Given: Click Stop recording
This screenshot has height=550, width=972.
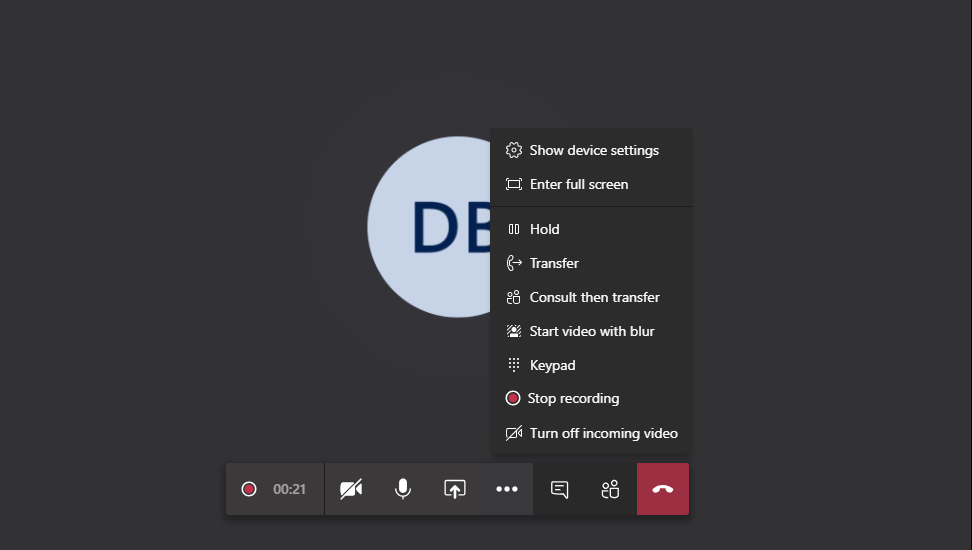Looking at the screenshot, I should click(x=591, y=399).
